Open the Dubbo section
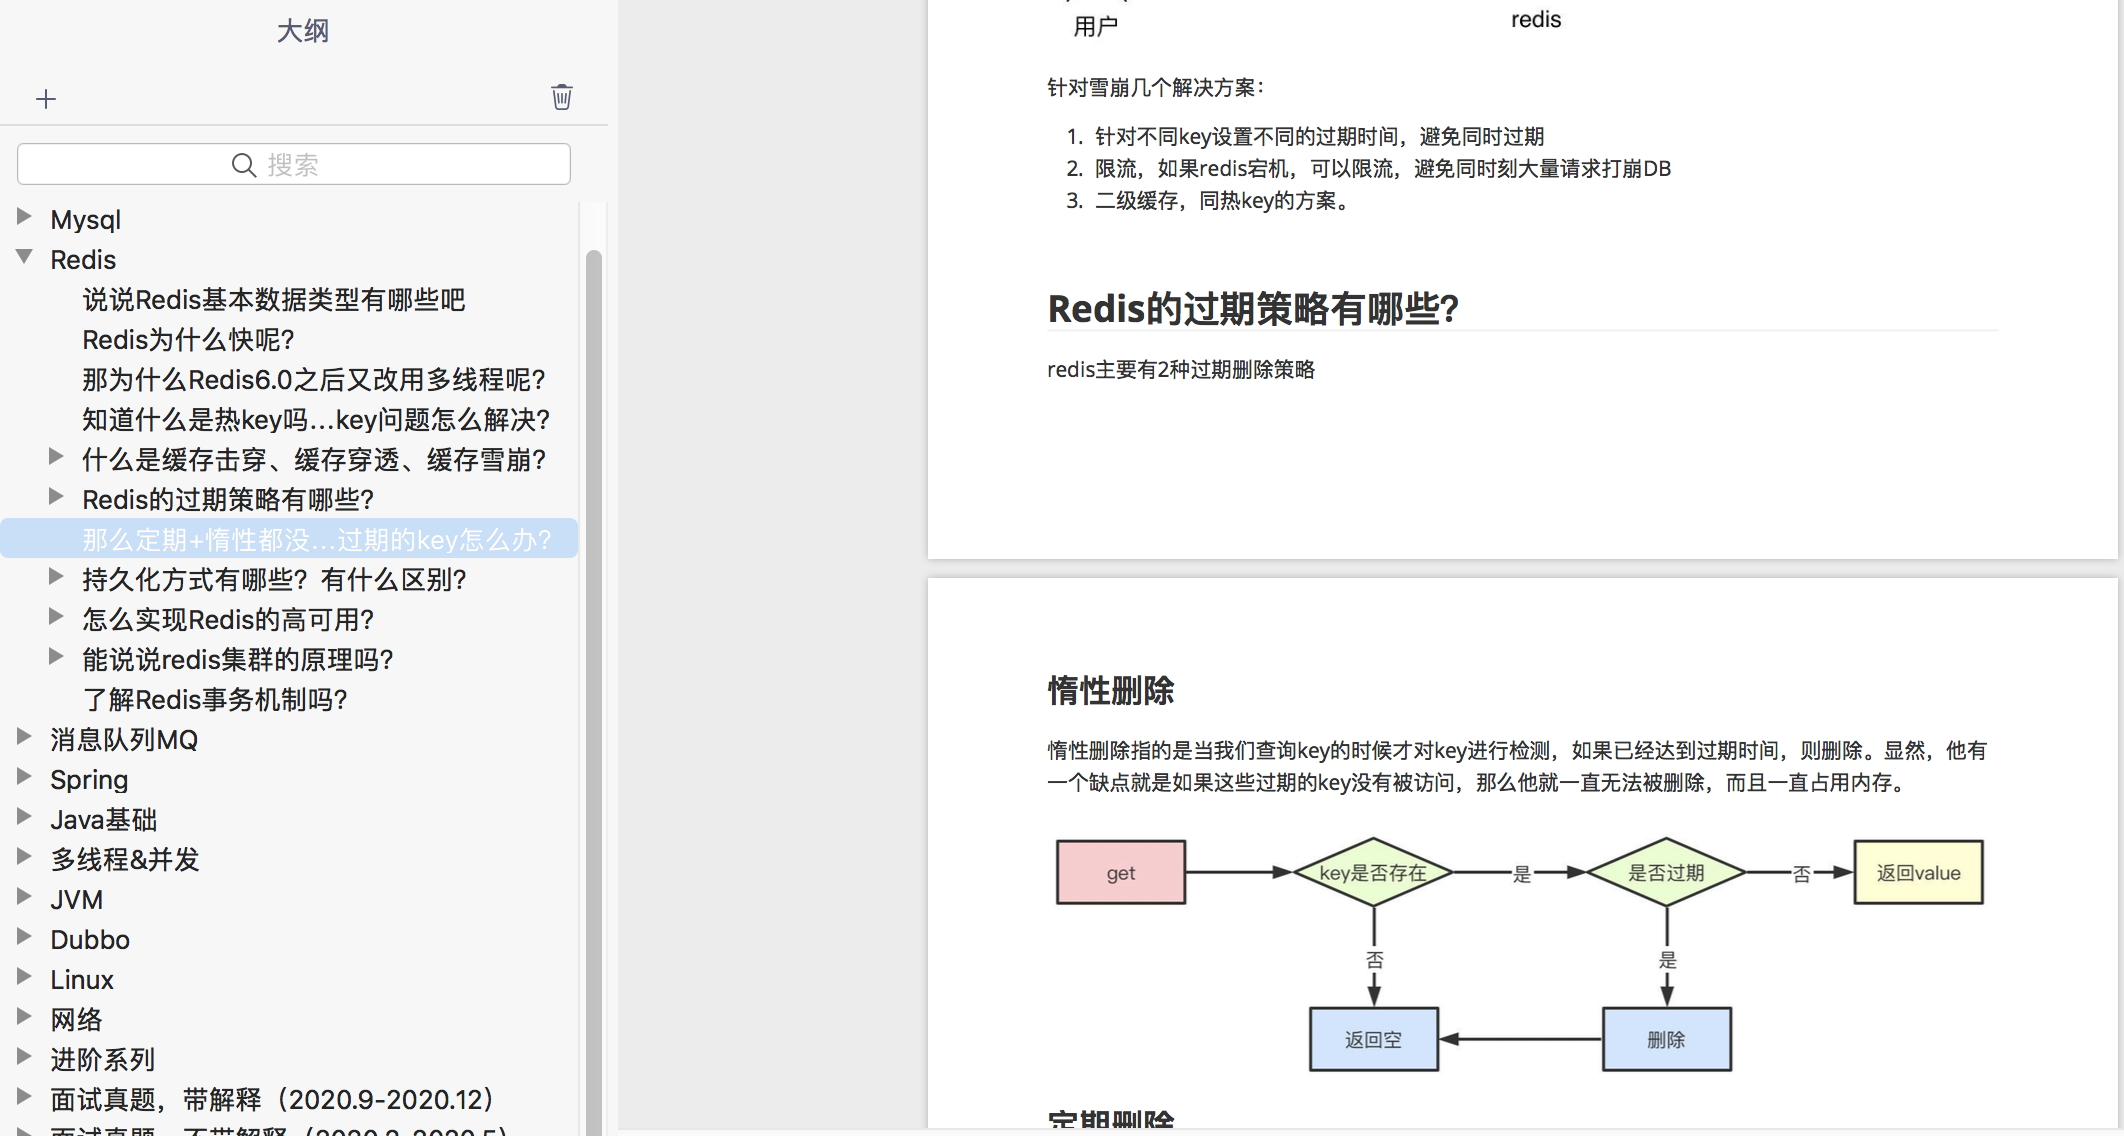2124x1136 pixels. pos(90,939)
